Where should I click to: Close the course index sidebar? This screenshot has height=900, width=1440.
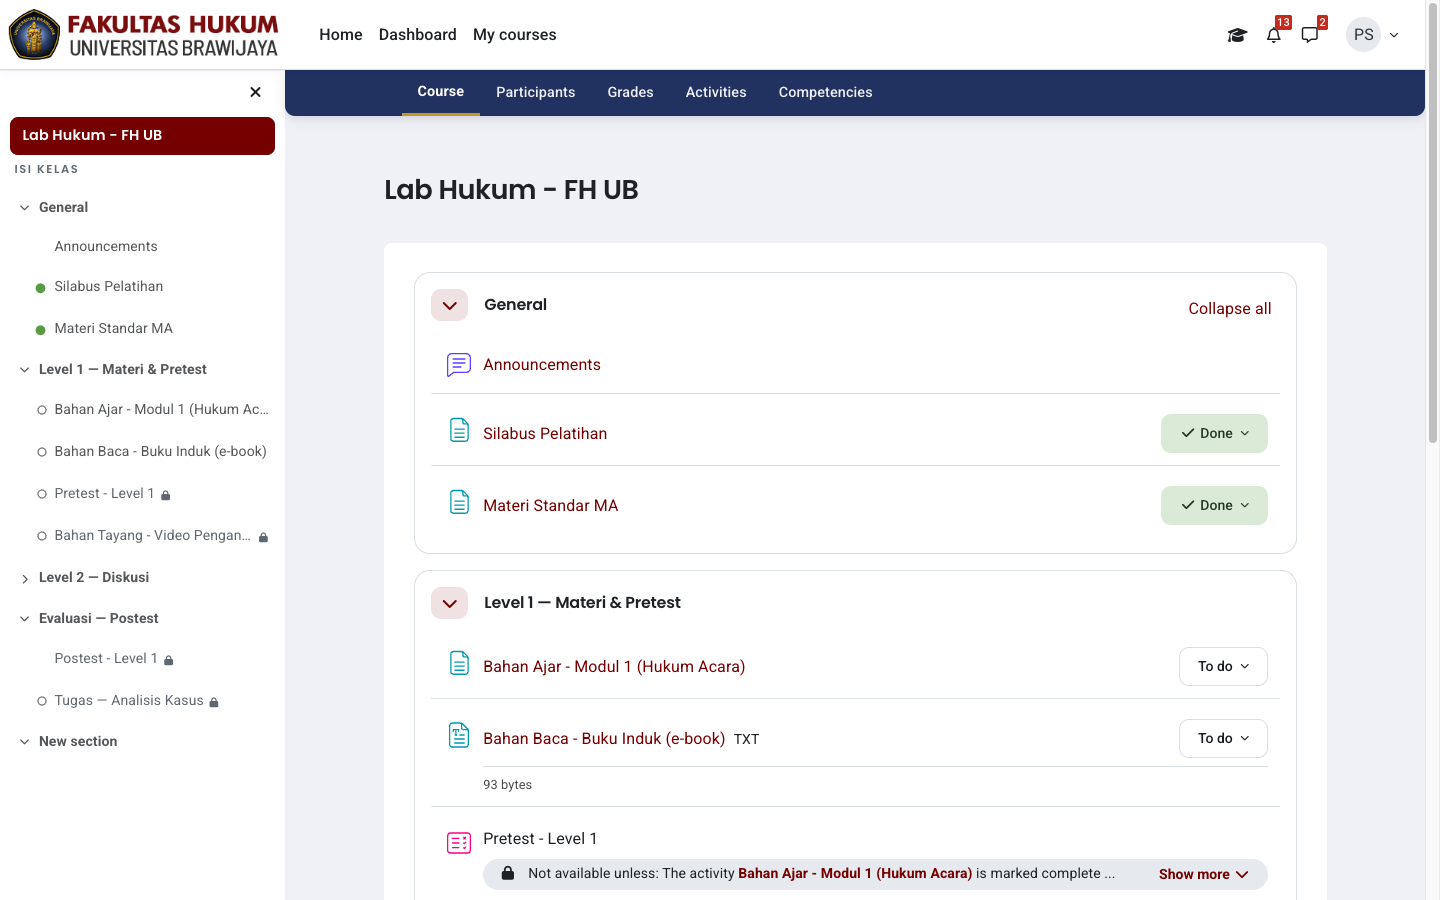coord(255,92)
